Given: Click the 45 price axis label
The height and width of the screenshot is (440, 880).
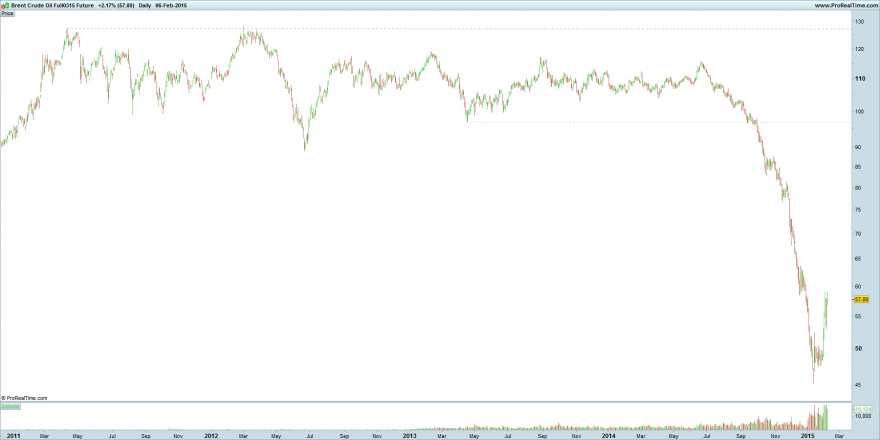Looking at the screenshot, I should click(x=858, y=385).
